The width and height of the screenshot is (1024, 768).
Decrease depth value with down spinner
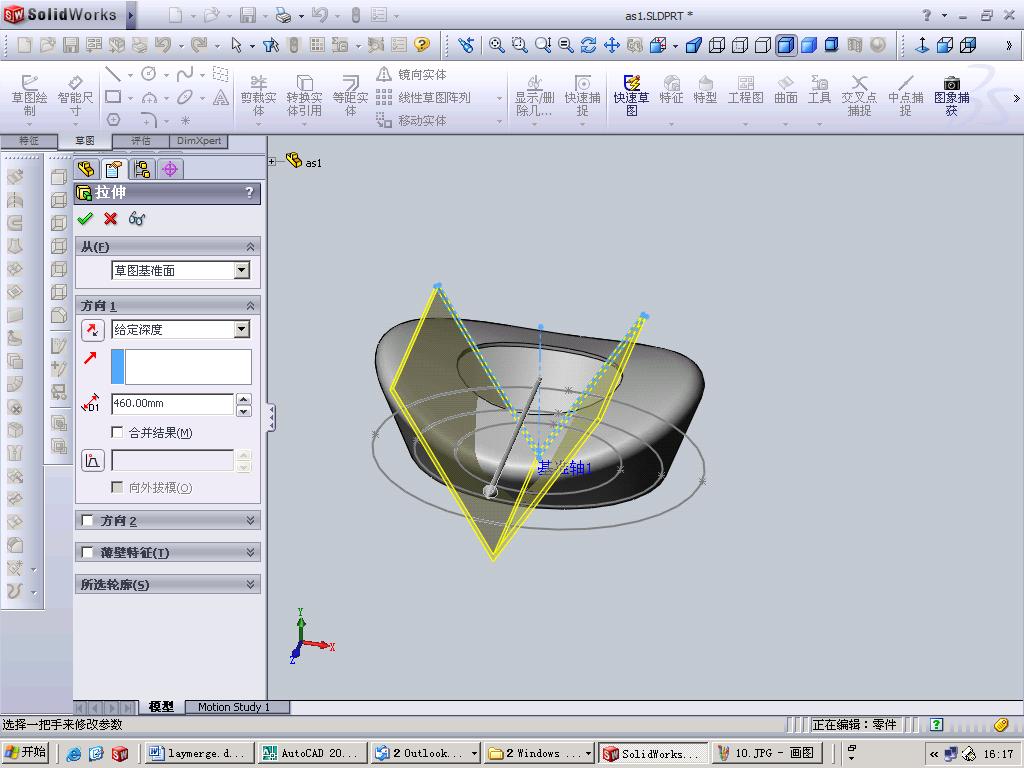tap(244, 410)
